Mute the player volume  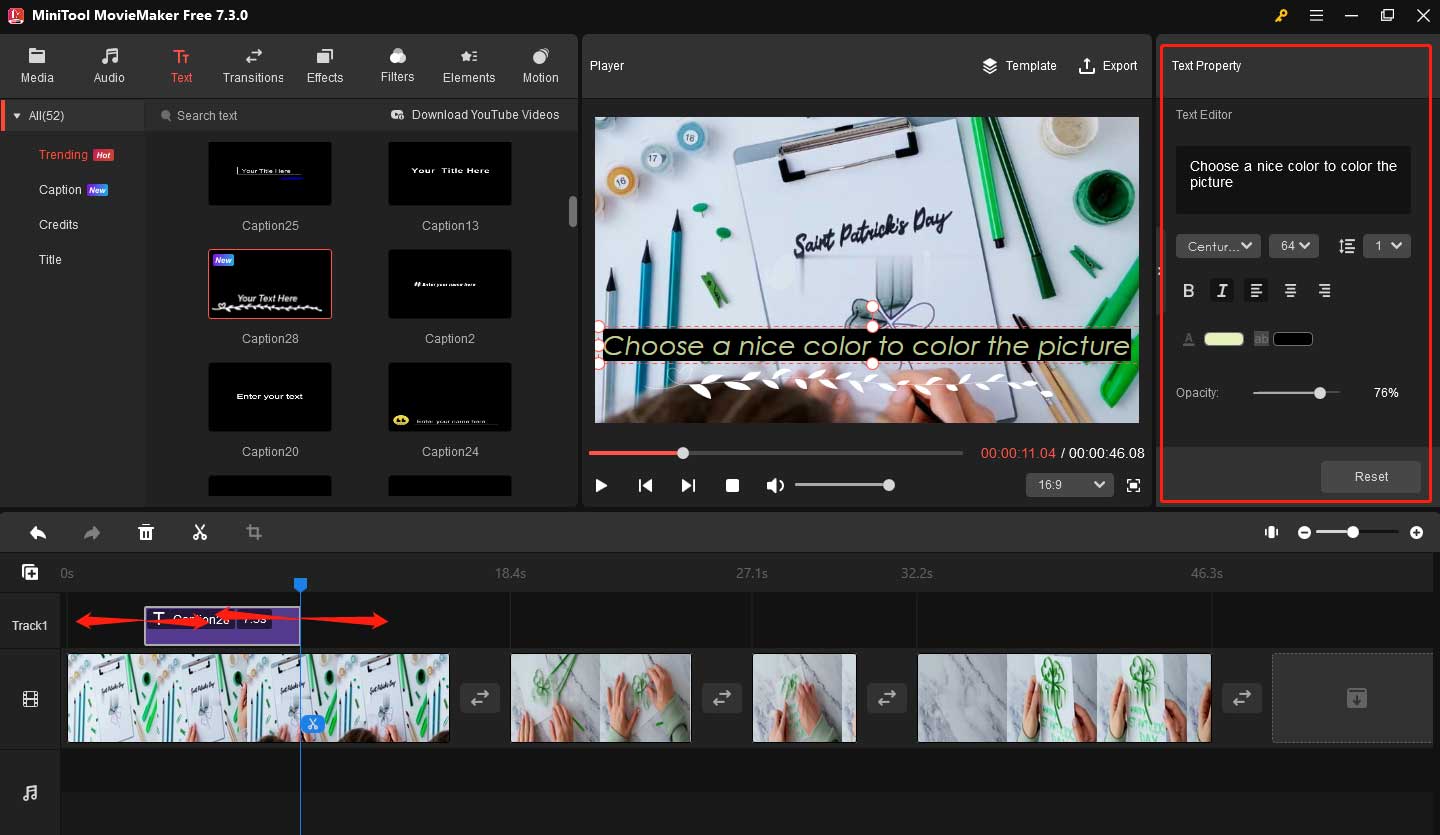point(775,485)
